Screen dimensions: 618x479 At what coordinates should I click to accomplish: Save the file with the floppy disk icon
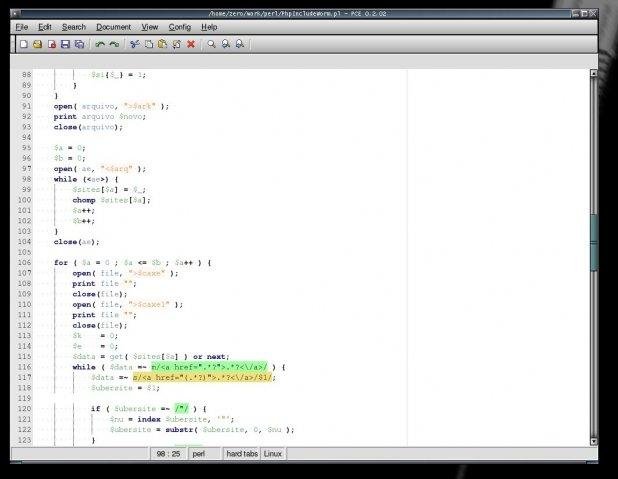click(65, 44)
